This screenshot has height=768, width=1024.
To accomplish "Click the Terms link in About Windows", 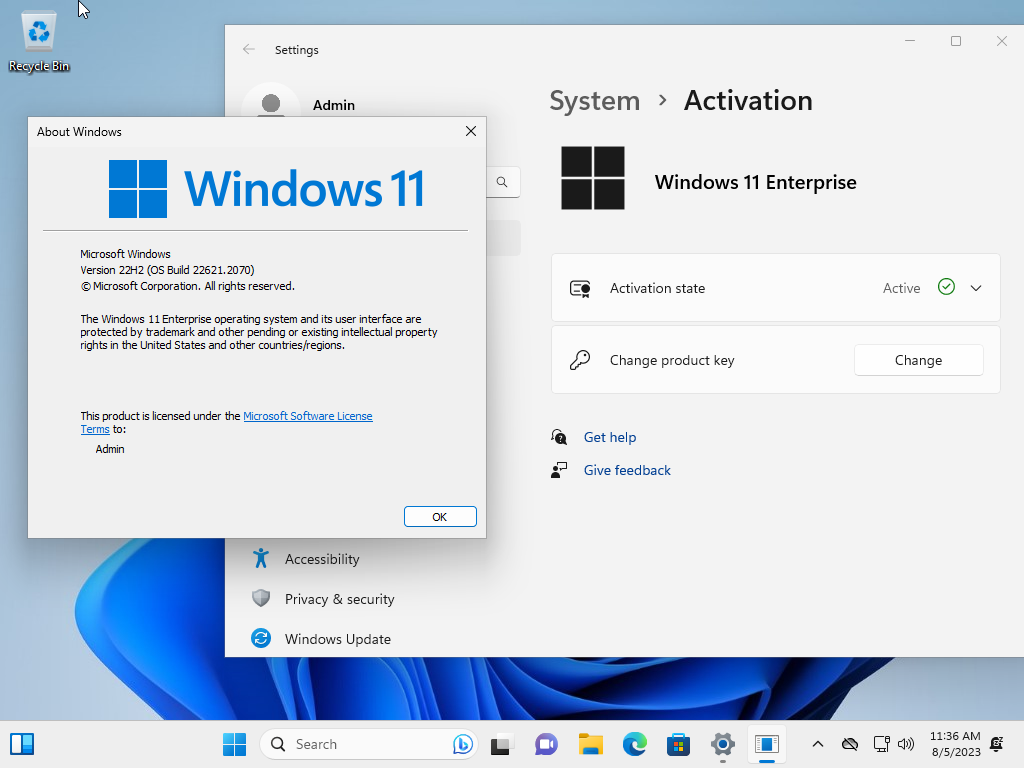I will pyautogui.click(x=95, y=429).
